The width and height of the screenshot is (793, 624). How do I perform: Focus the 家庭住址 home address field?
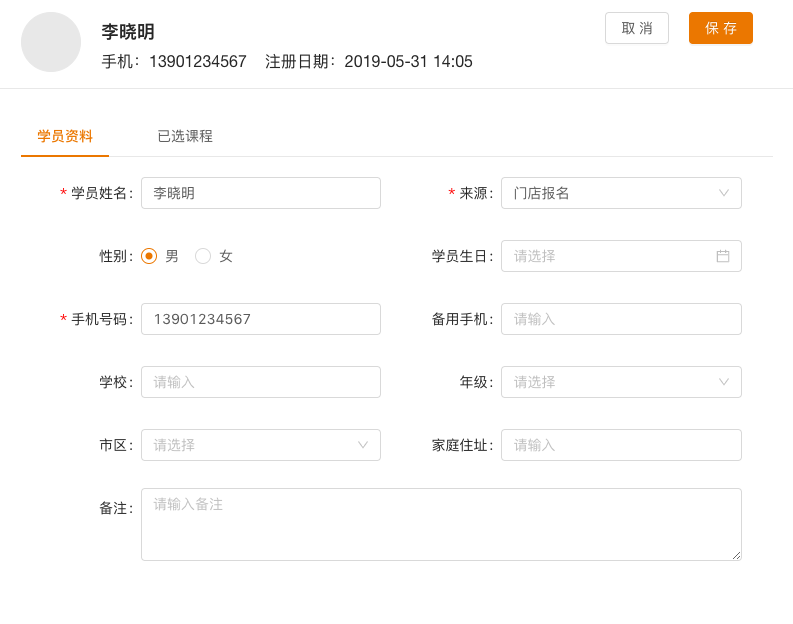click(620, 445)
